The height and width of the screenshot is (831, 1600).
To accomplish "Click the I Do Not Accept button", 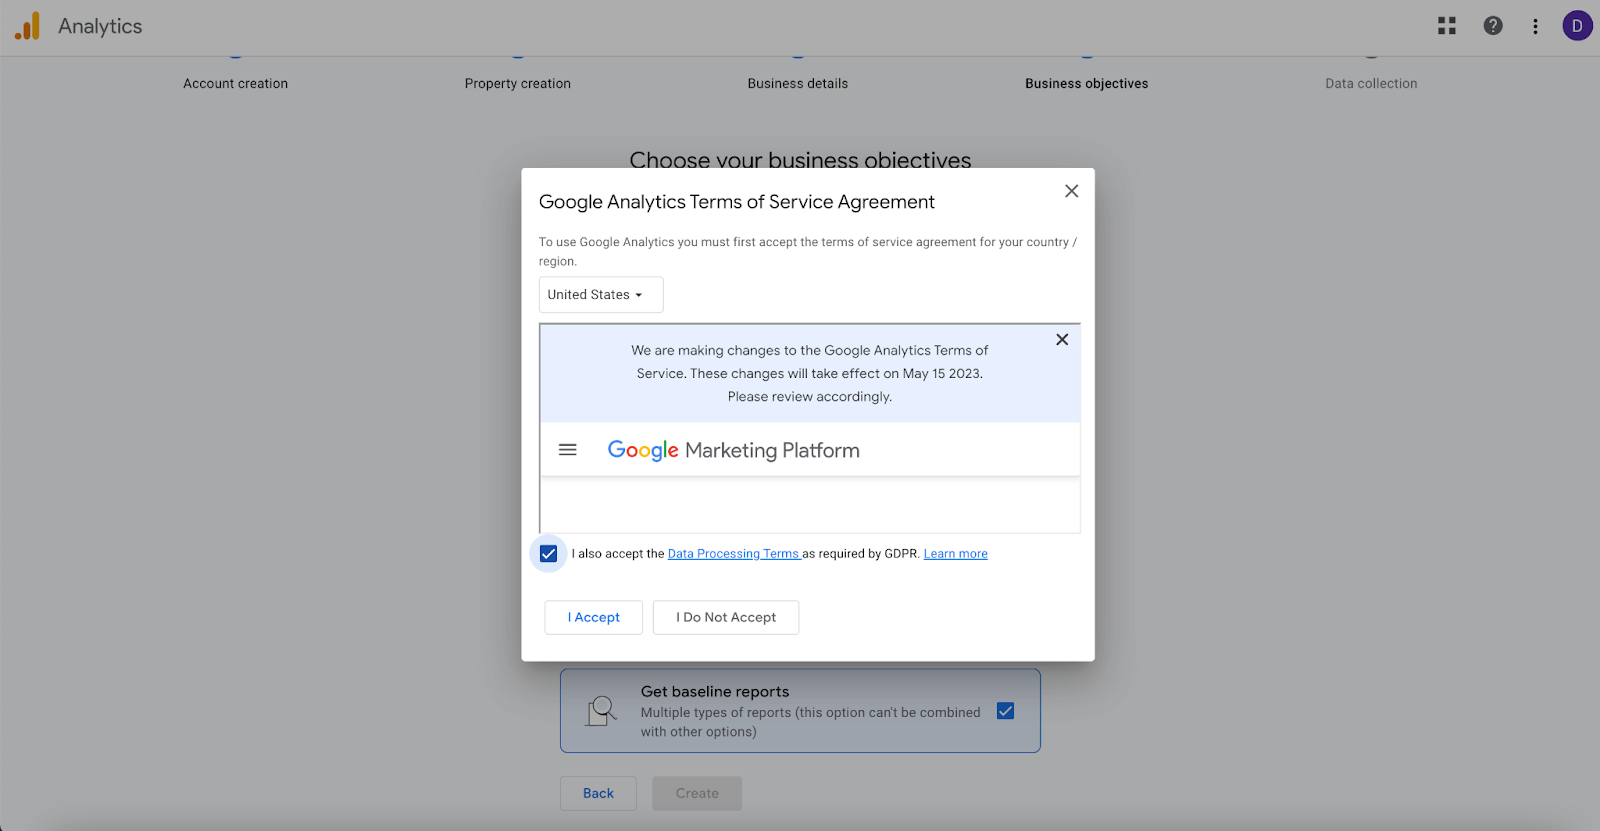I will (x=726, y=617).
